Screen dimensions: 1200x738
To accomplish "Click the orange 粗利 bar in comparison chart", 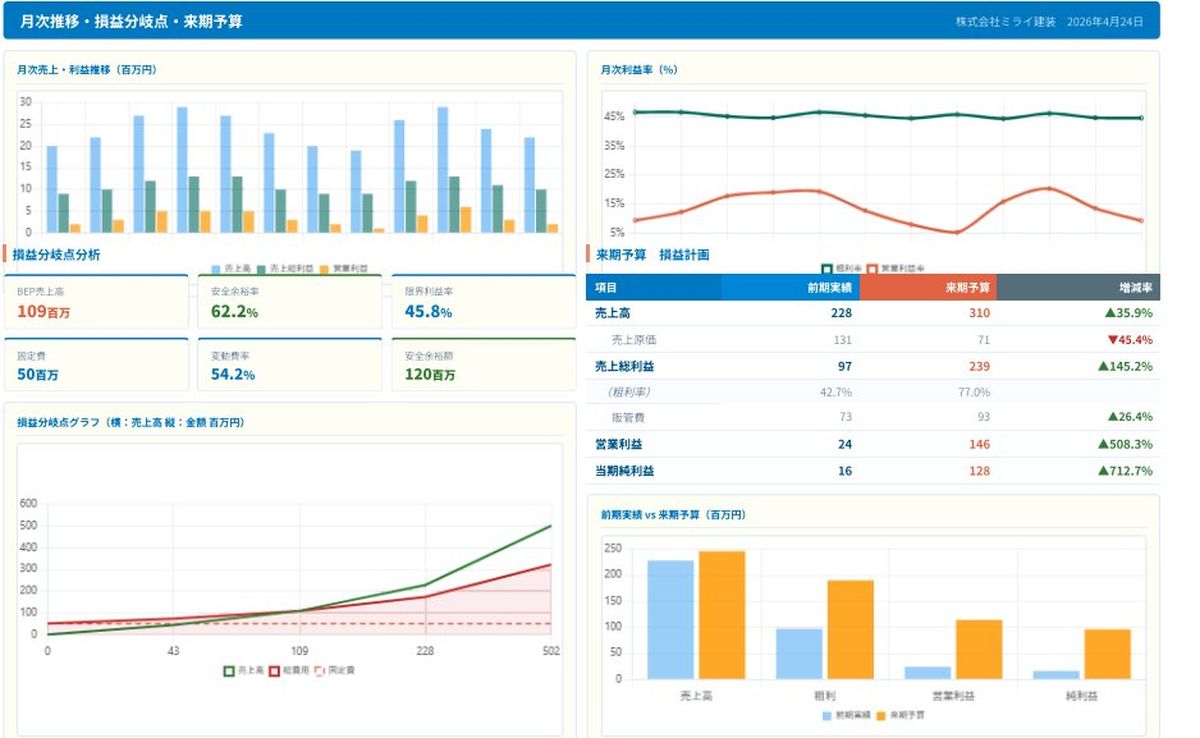I will click(850, 630).
